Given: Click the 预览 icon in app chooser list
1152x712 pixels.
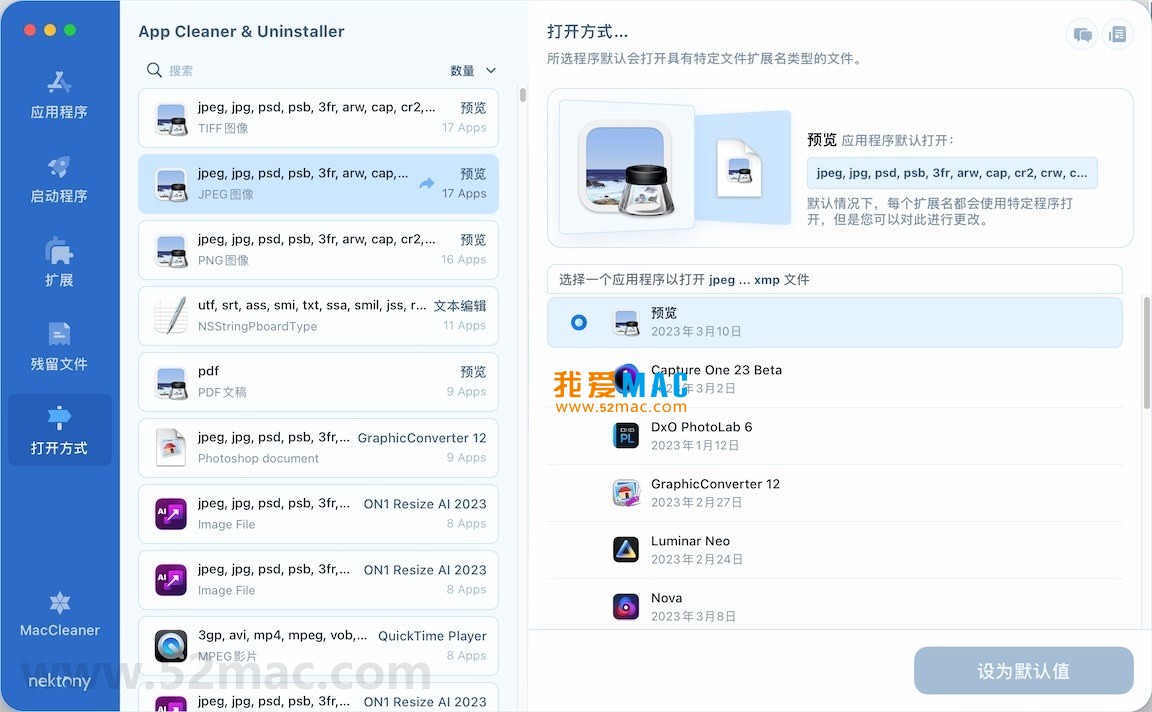Looking at the screenshot, I should (626, 322).
